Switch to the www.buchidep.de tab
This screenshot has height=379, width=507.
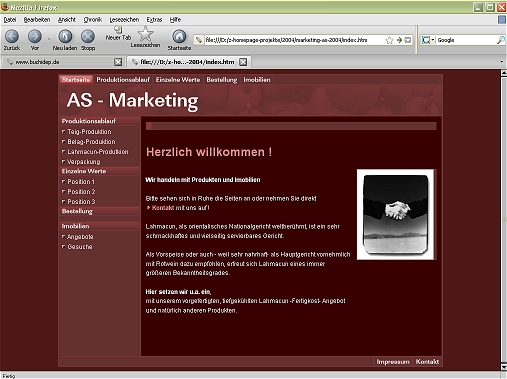63,62
